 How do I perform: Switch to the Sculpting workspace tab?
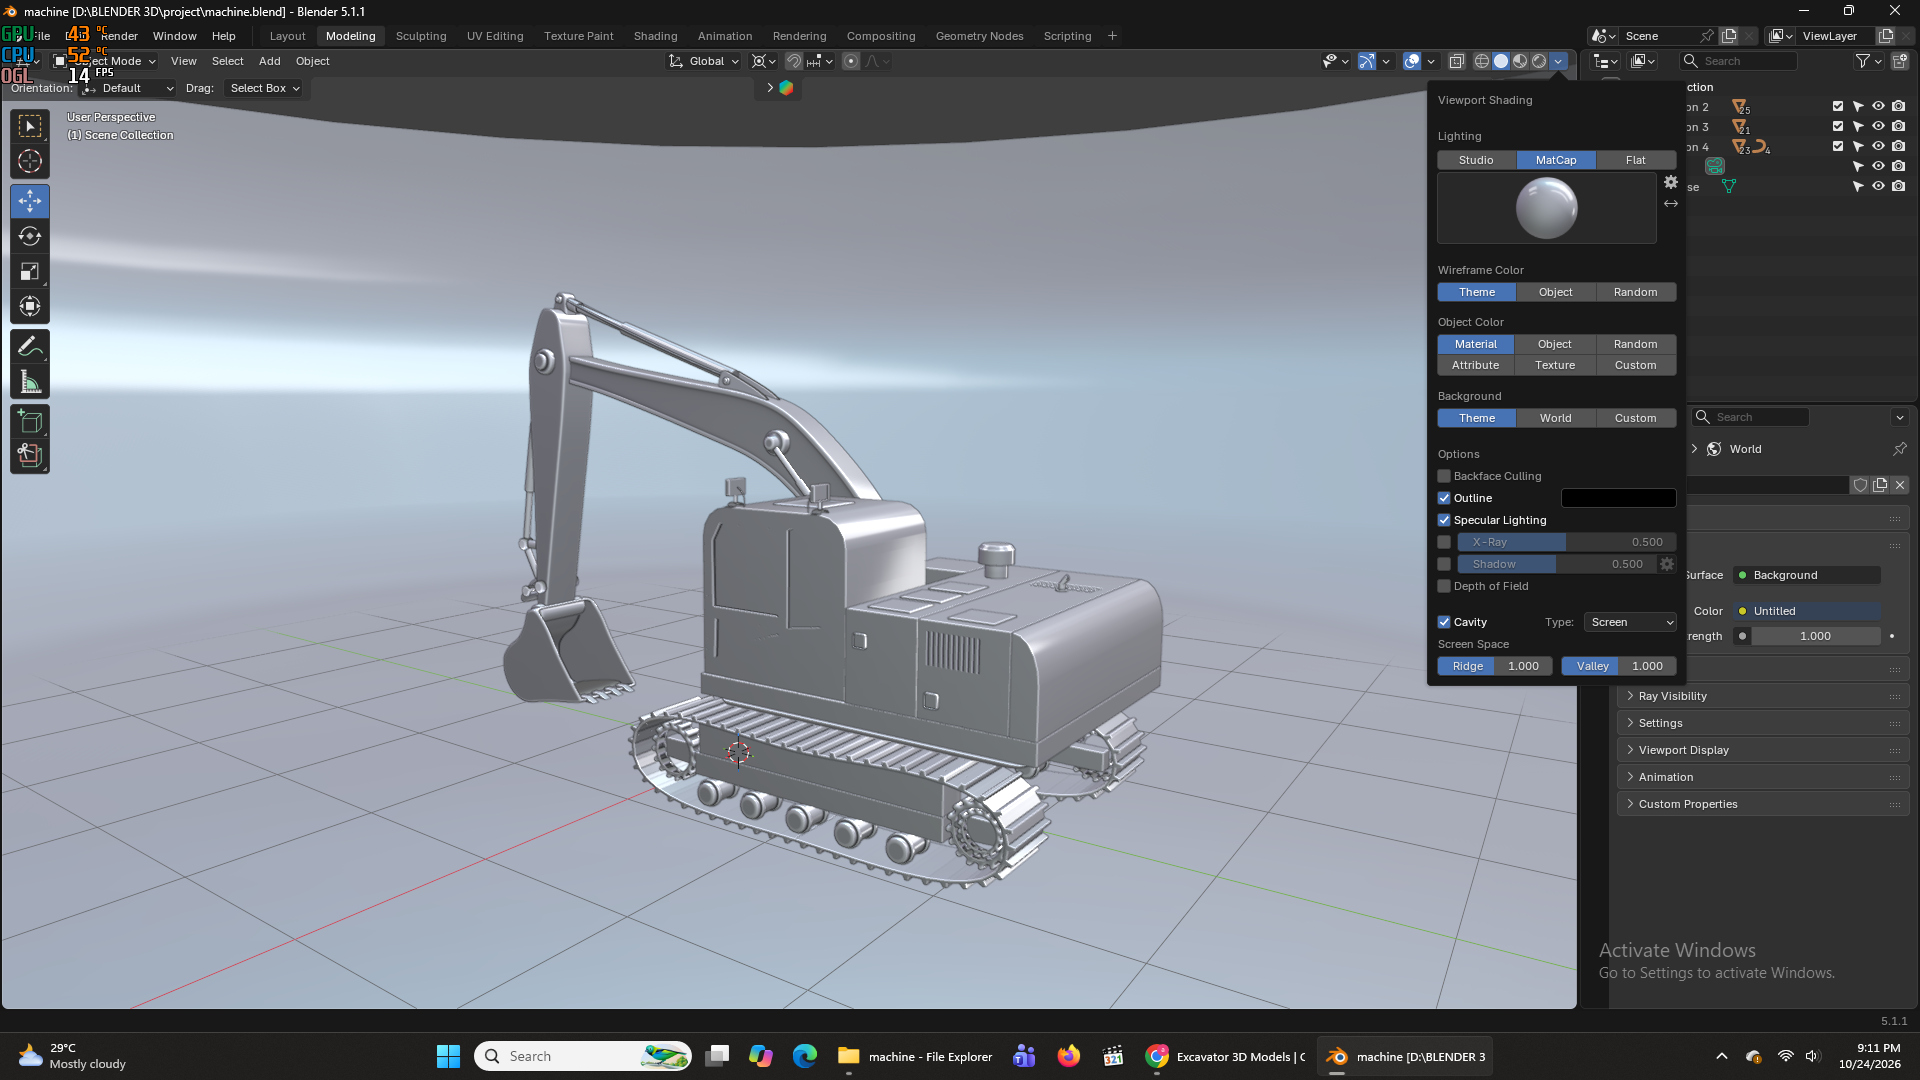pos(421,36)
